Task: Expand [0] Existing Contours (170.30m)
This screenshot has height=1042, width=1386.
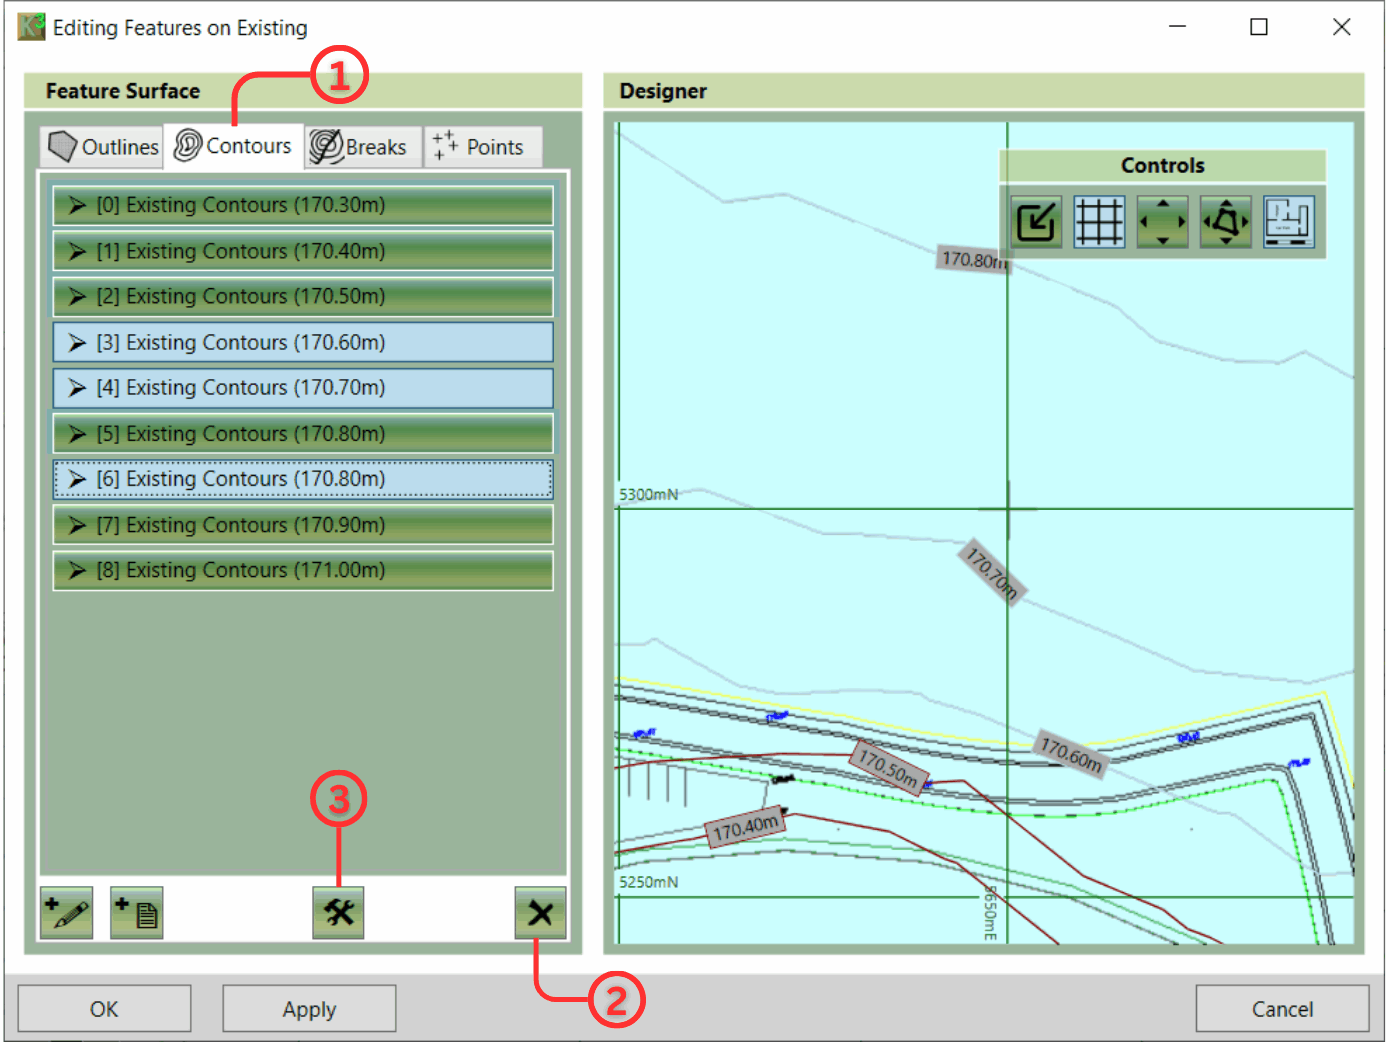Action: (x=77, y=206)
